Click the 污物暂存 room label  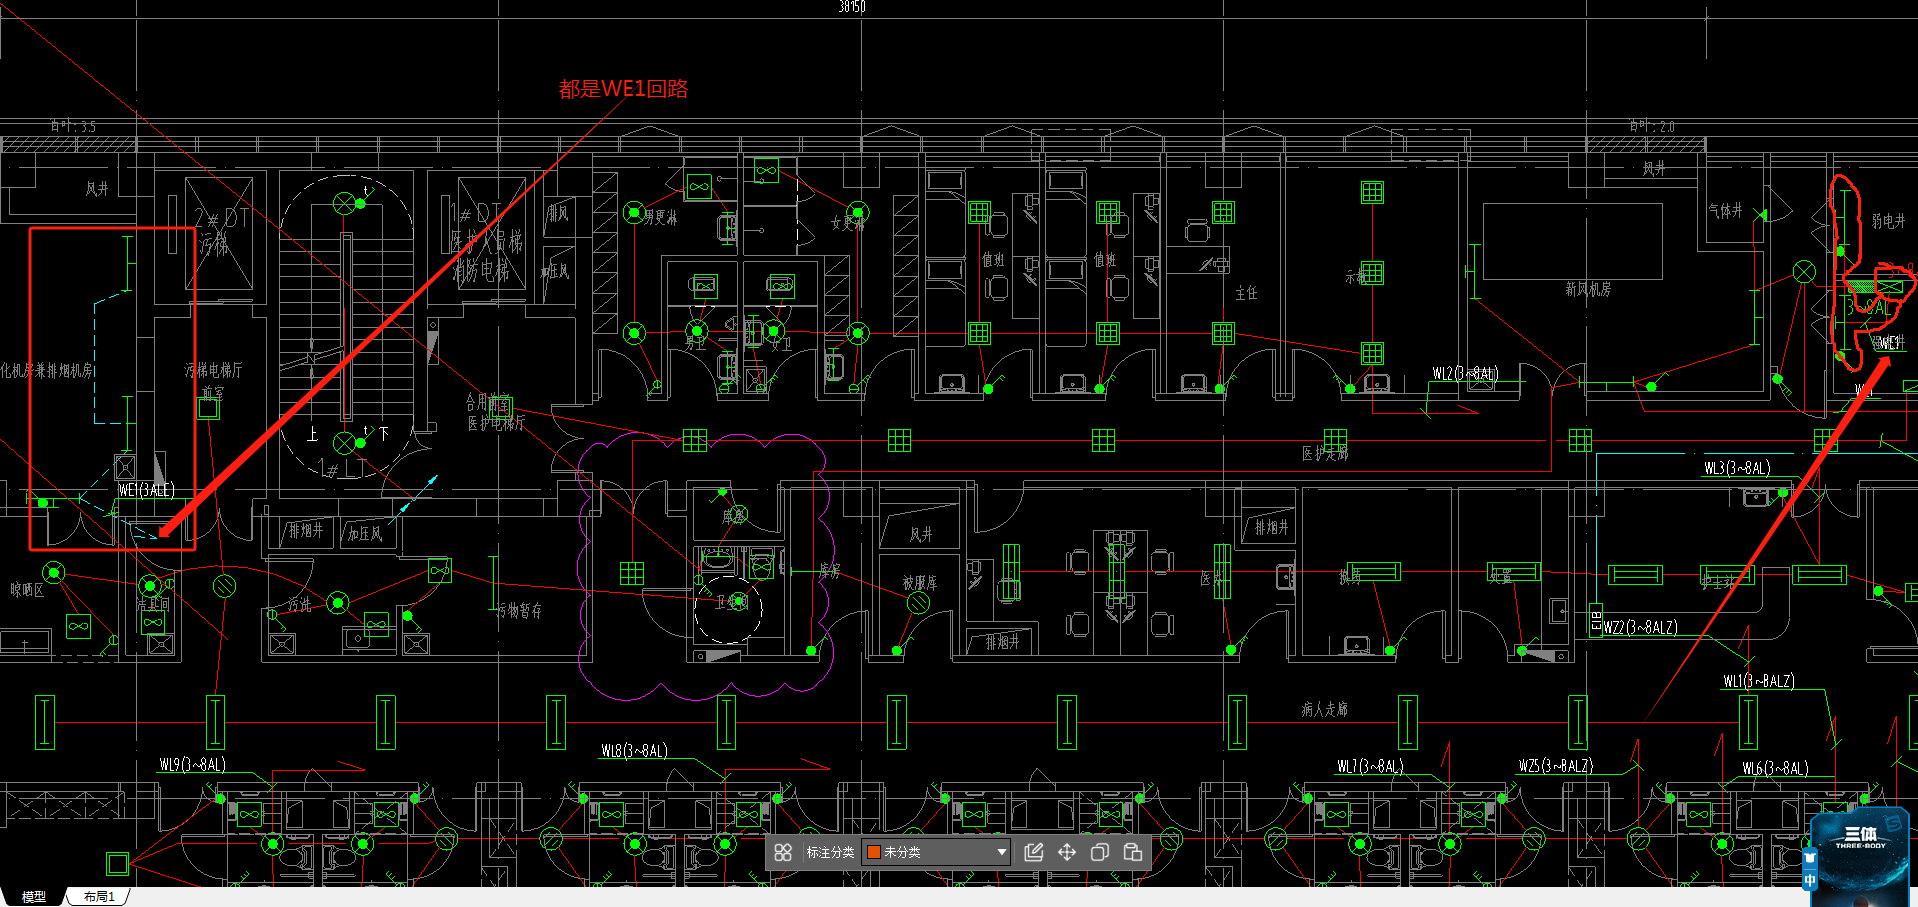click(x=519, y=610)
